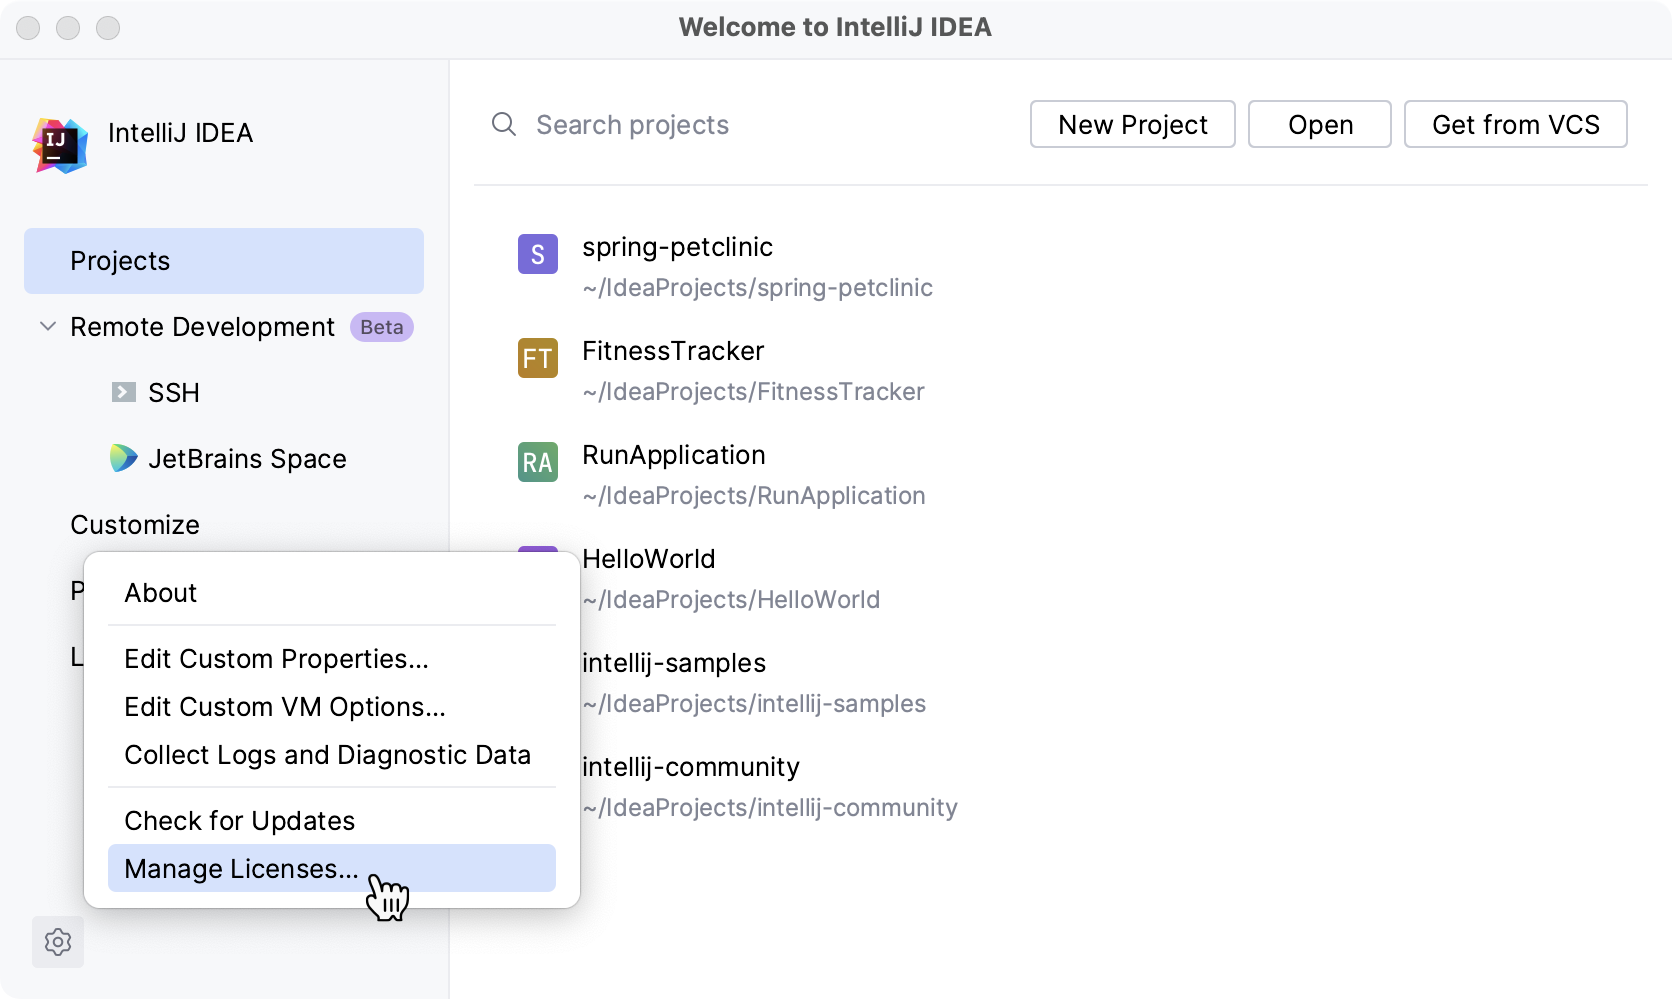Collapse the Remote Development section
Screen dimensions: 1676x1001
(47, 326)
